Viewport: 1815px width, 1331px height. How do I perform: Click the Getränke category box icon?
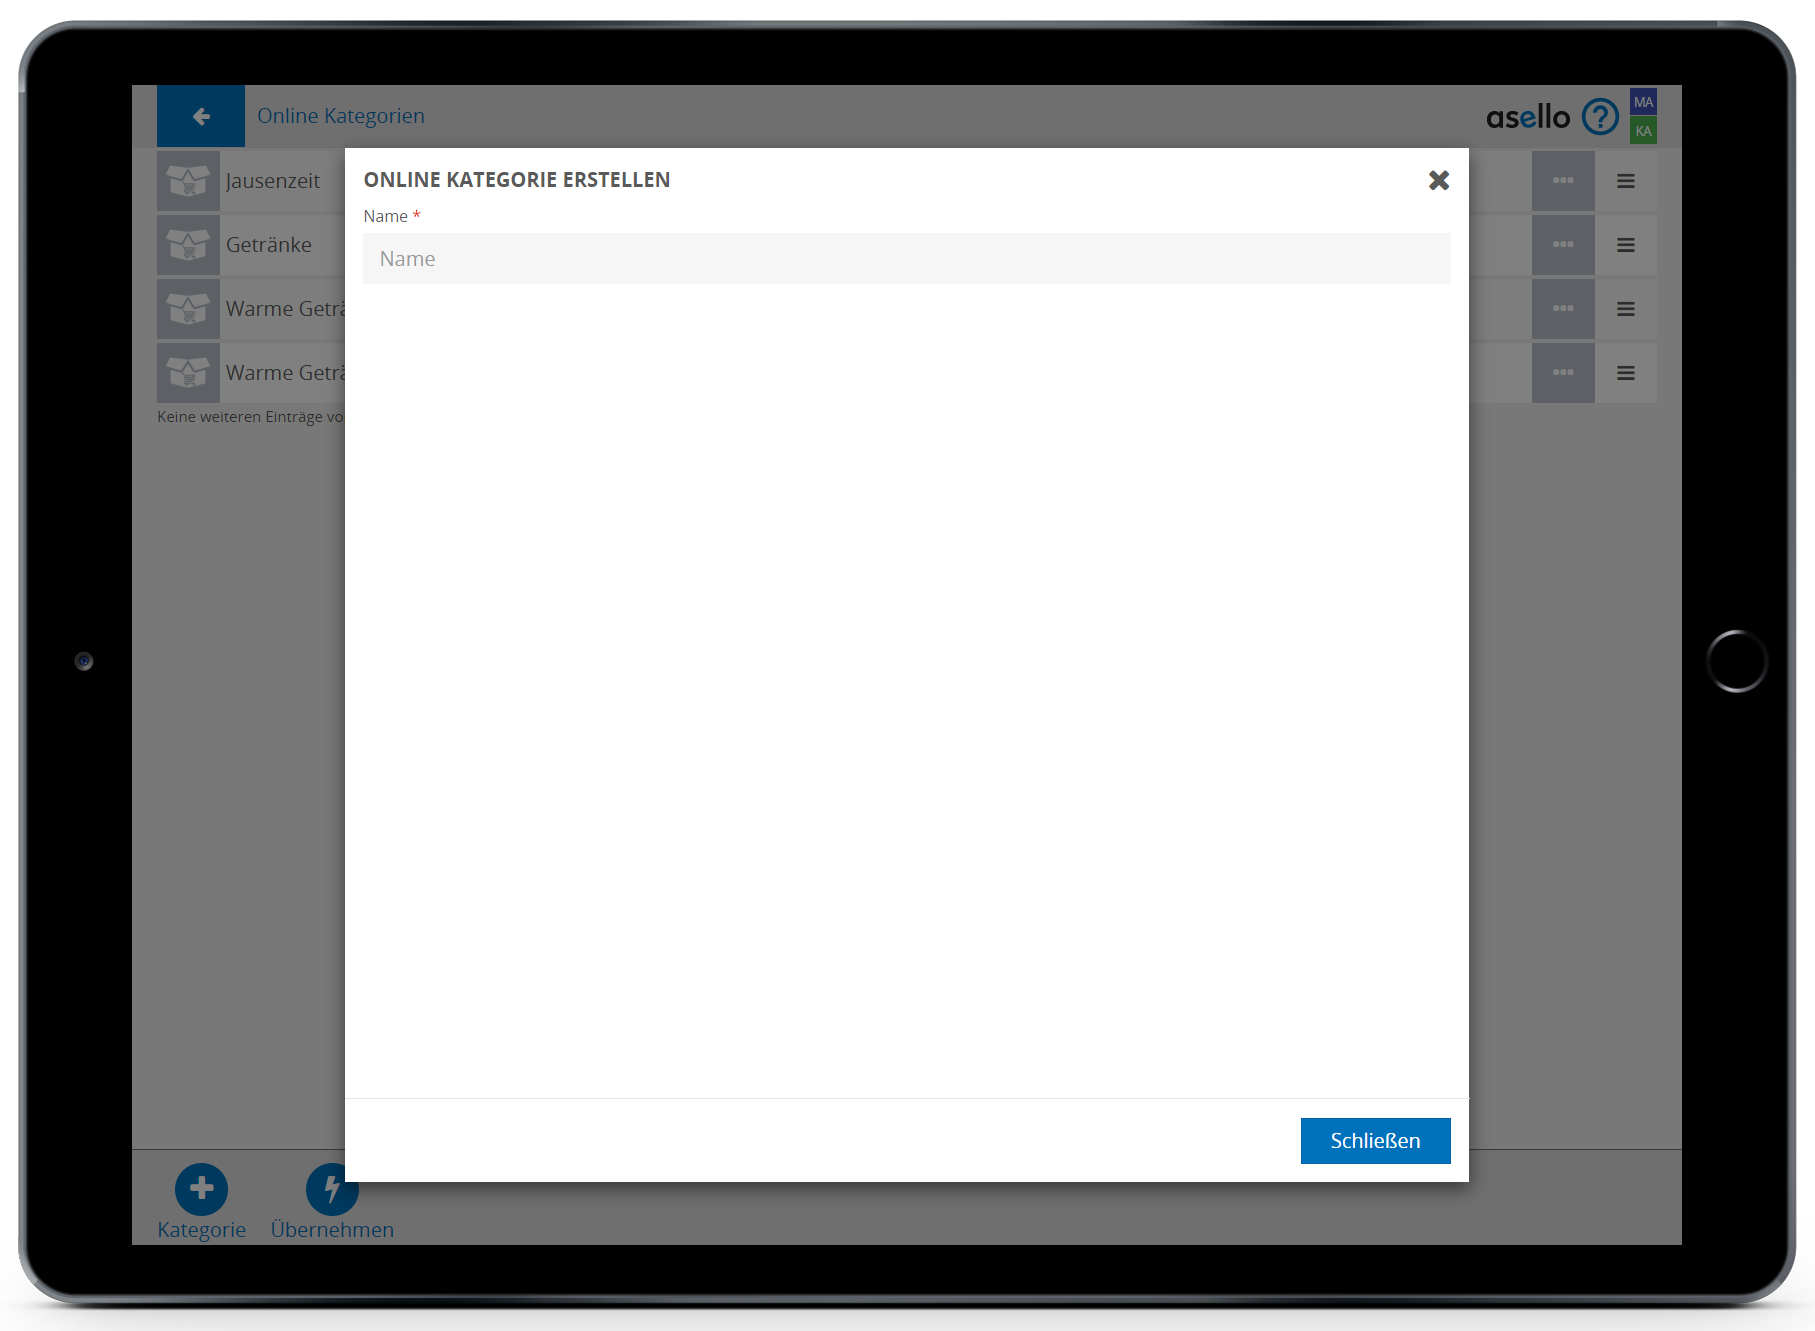[x=188, y=245]
